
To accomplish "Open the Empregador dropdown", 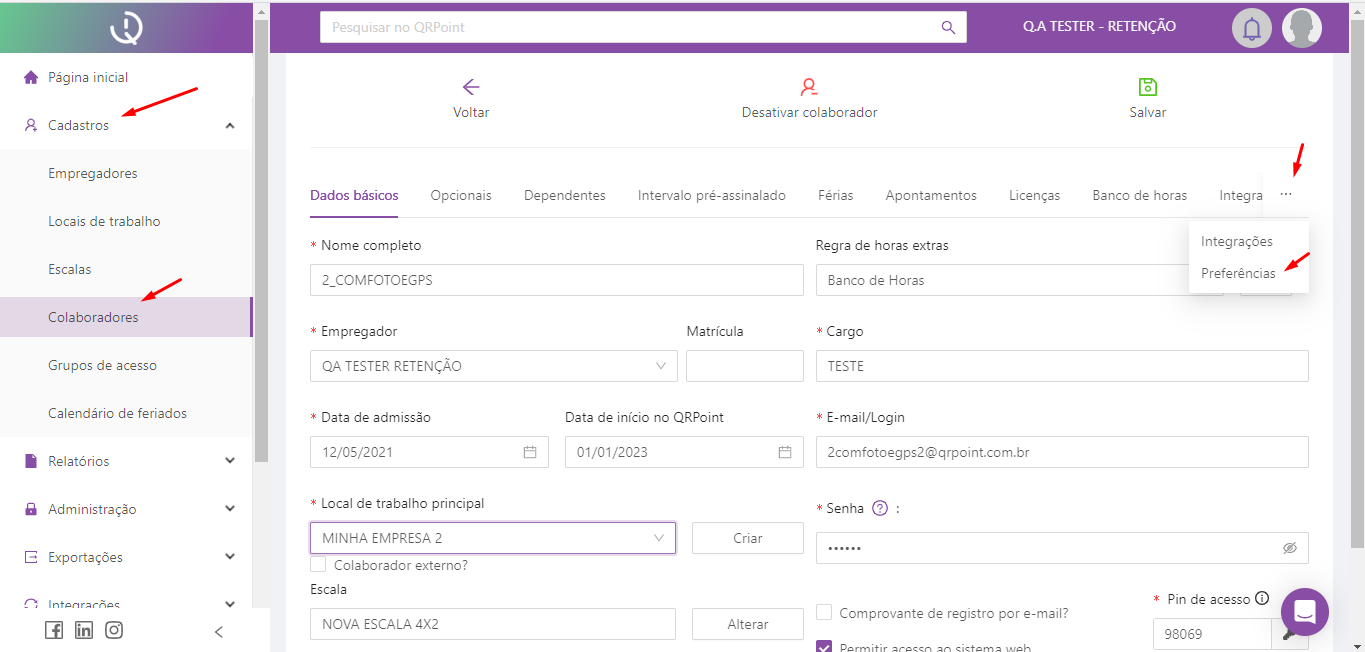I will pos(493,366).
